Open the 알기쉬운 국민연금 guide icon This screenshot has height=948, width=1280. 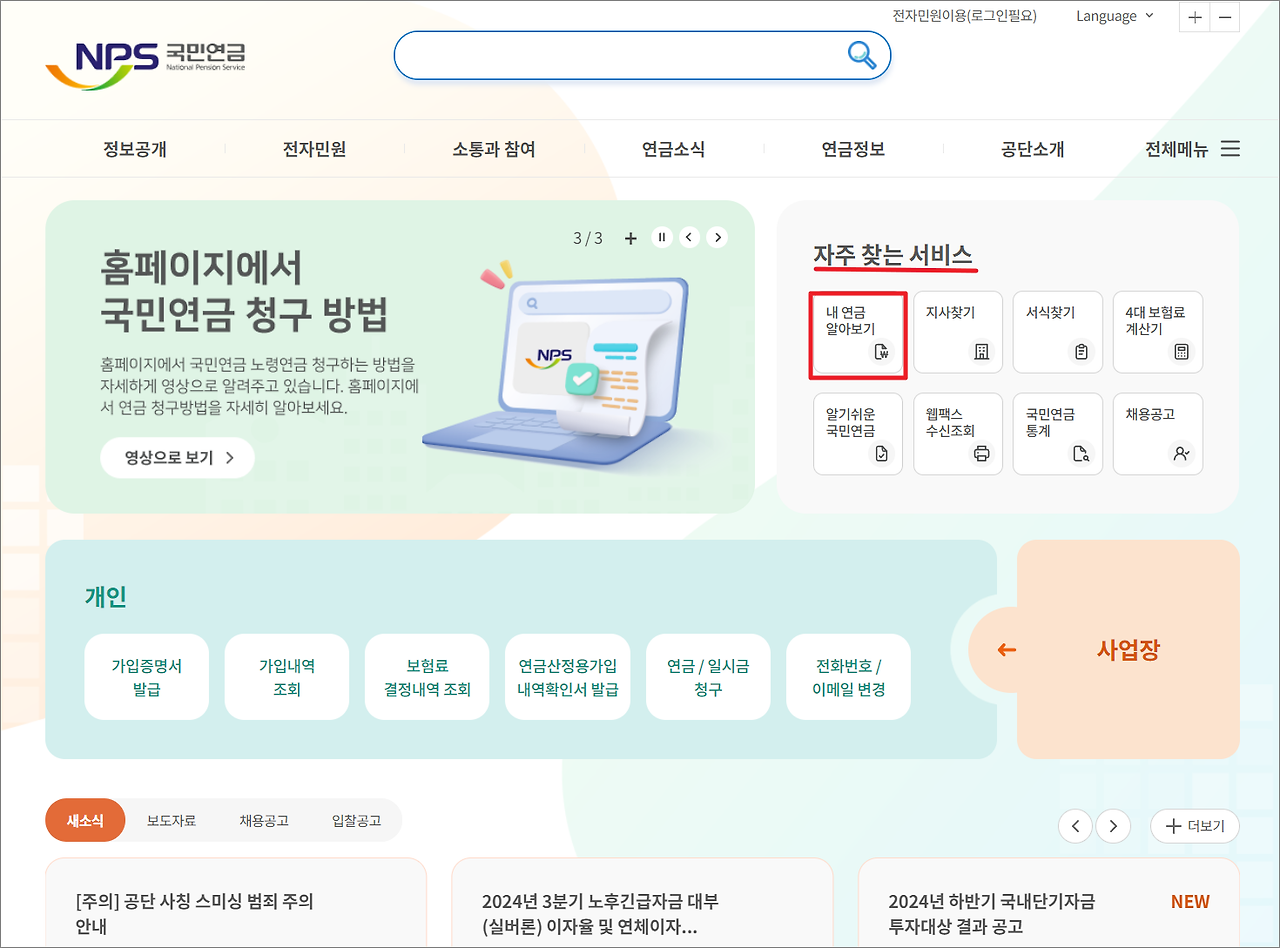coord(857,434)
